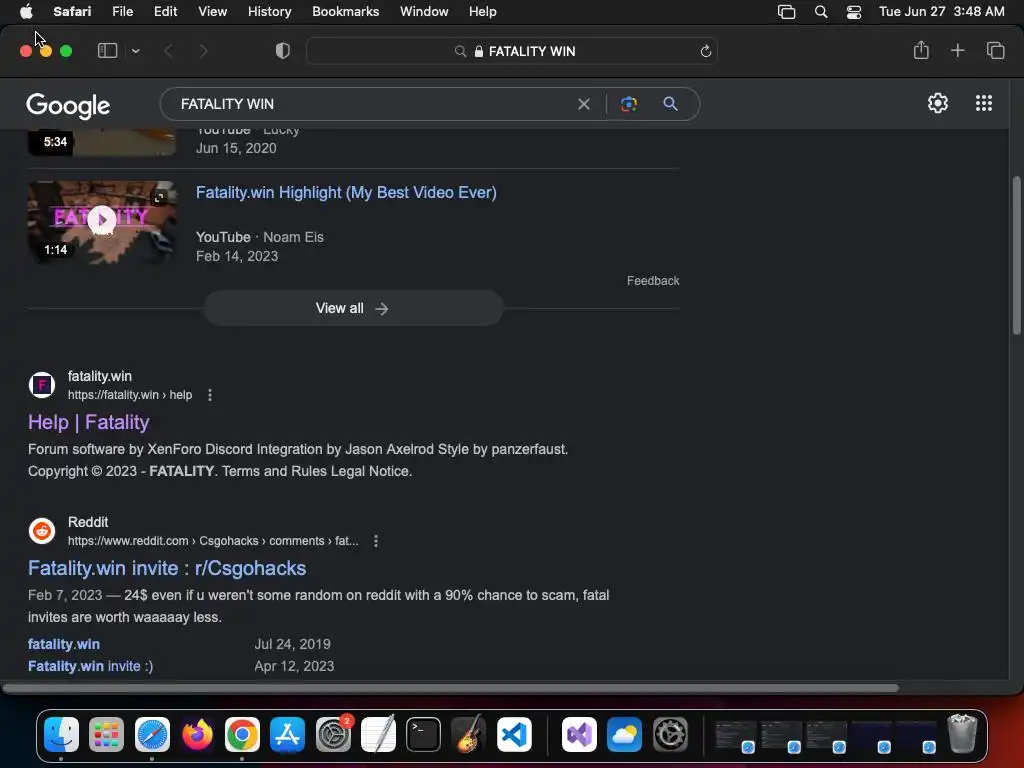Search by image with Google Lens
The image size is (1024, 768).
(x=628, y=104)
